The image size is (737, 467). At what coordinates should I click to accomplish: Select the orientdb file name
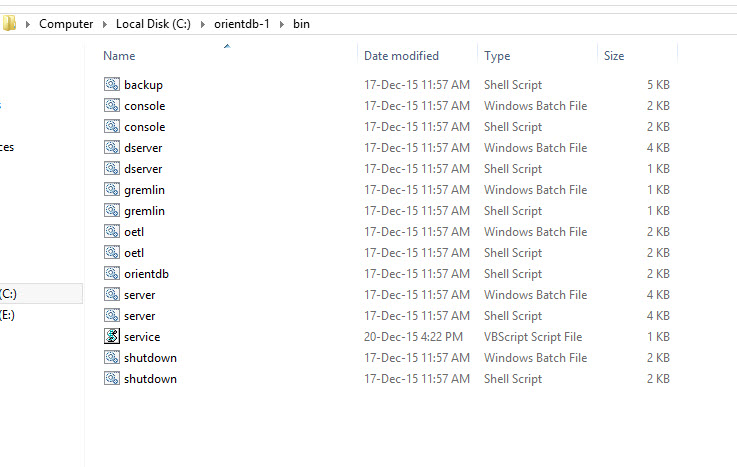tap(146, 274)
